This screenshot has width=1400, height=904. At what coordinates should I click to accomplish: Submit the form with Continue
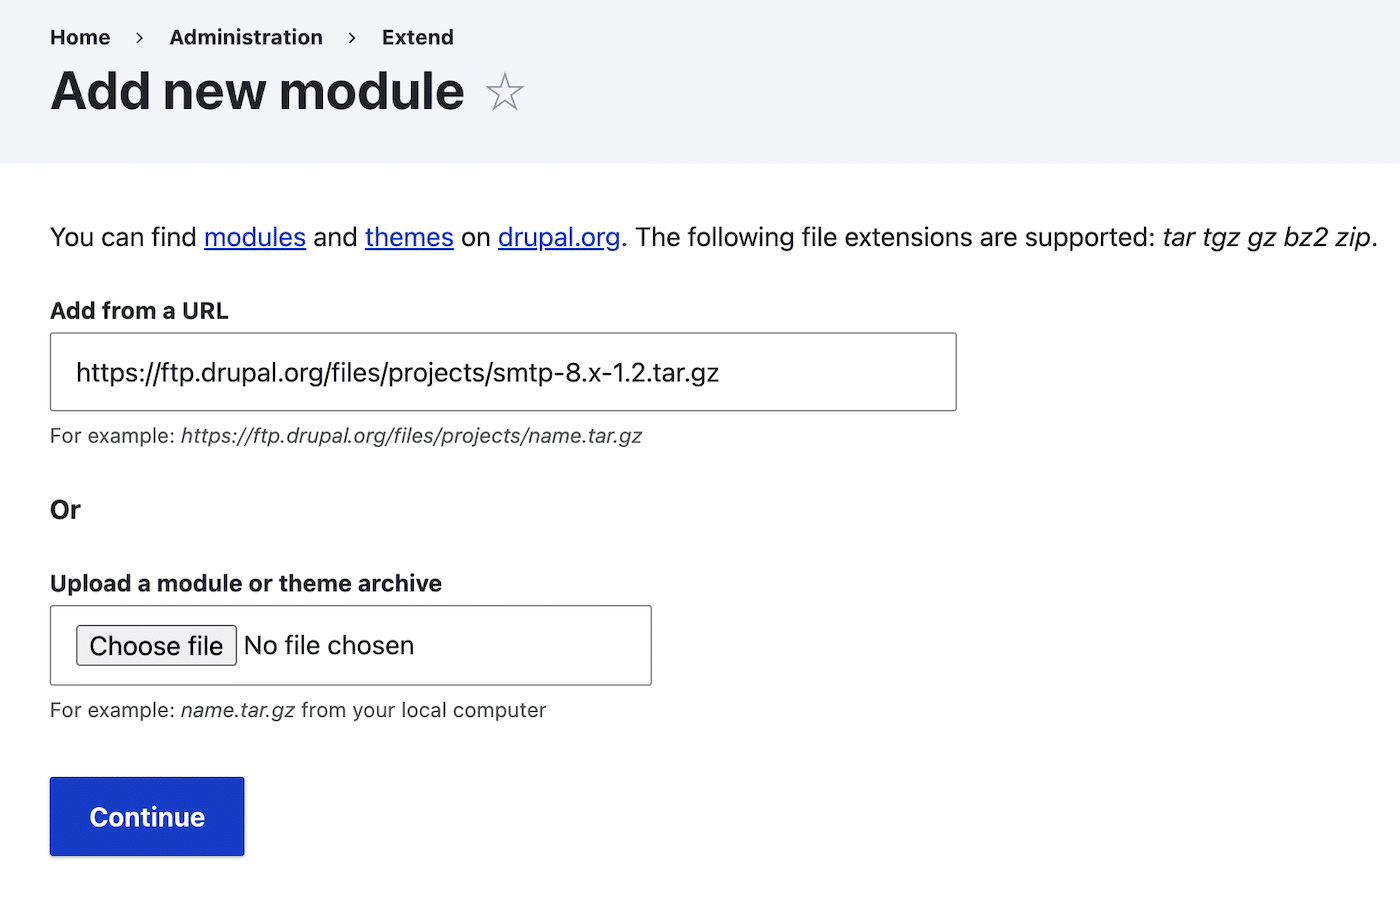coord(146,816)
